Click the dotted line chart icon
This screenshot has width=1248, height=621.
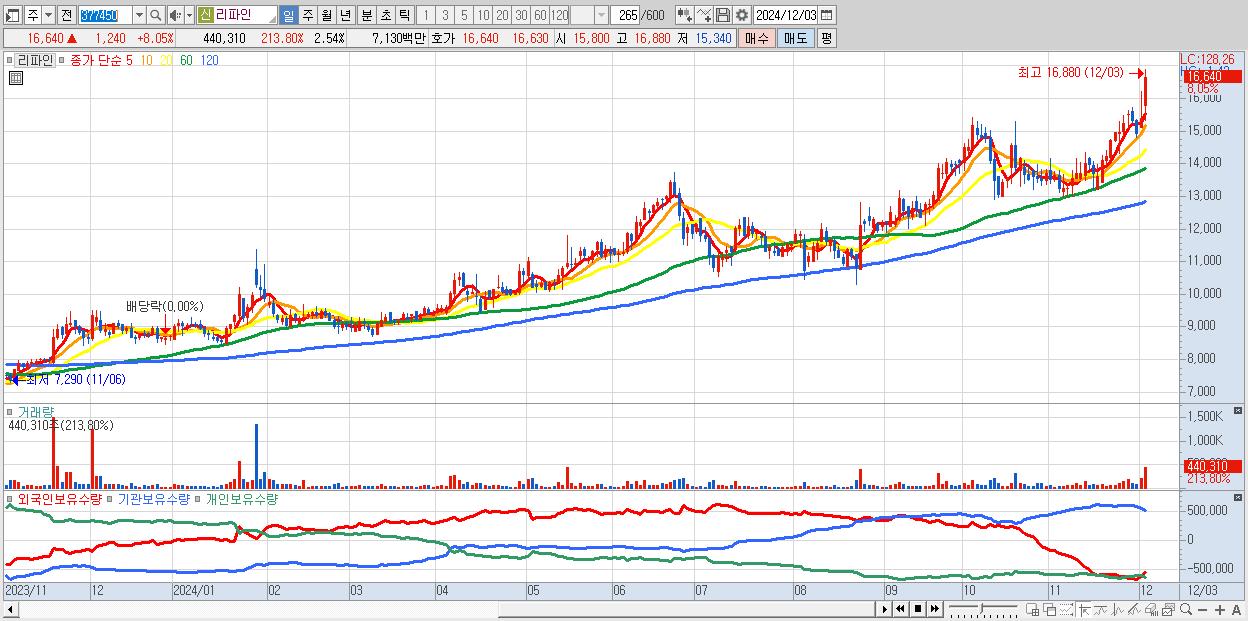(1067, 609)
